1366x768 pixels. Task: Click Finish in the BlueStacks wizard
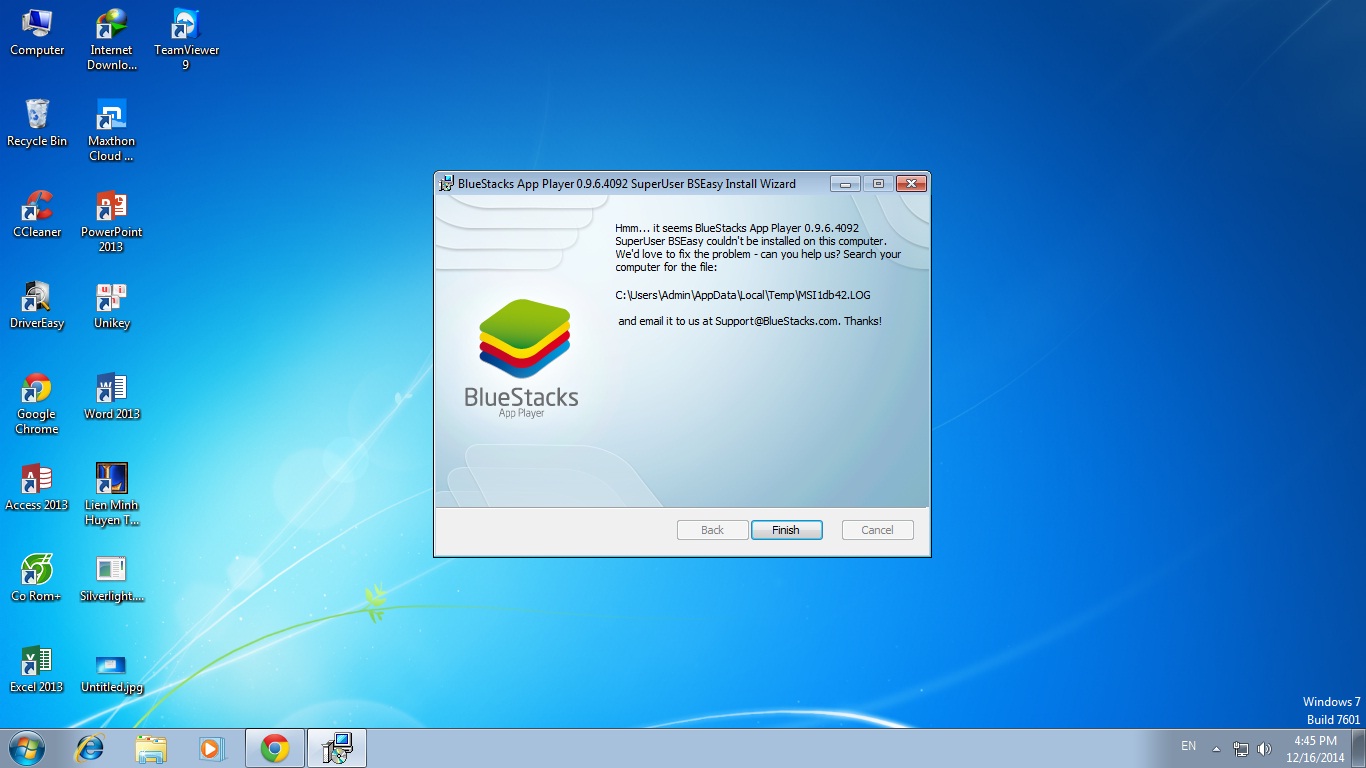(x=786, y=530)
